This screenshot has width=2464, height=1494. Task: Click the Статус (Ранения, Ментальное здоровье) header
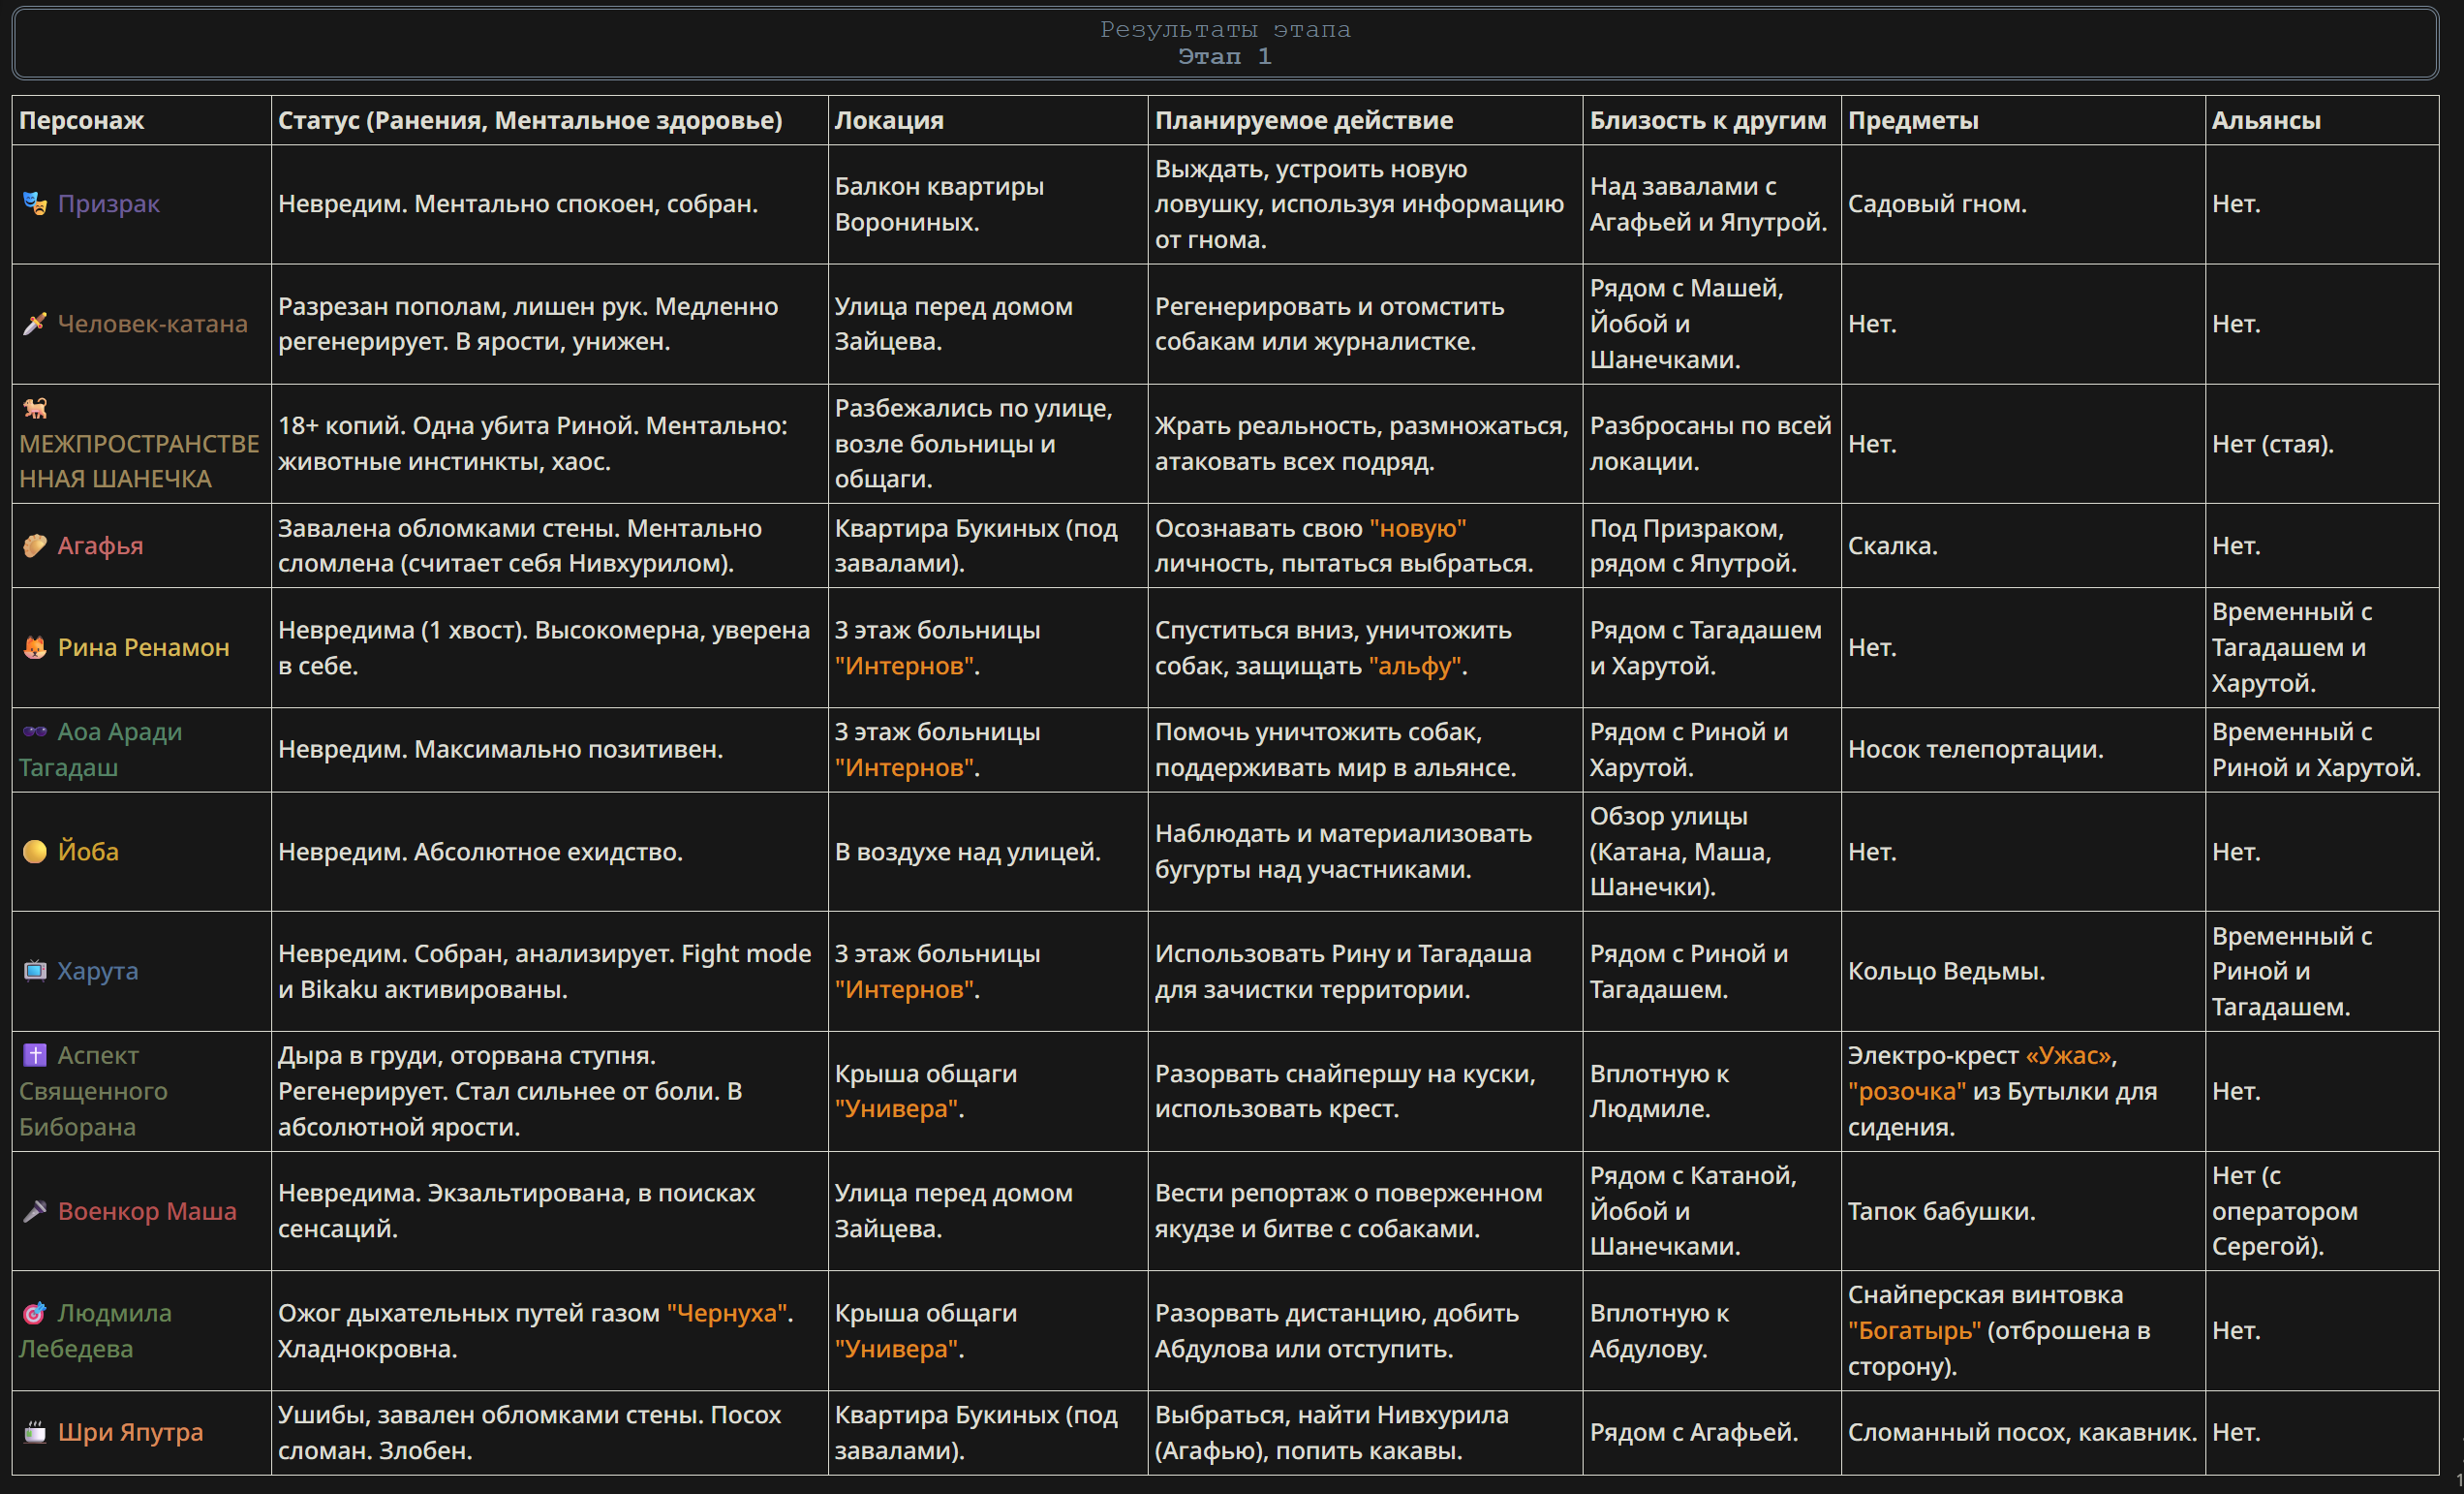pyautogui.click(x=530, y=121)
